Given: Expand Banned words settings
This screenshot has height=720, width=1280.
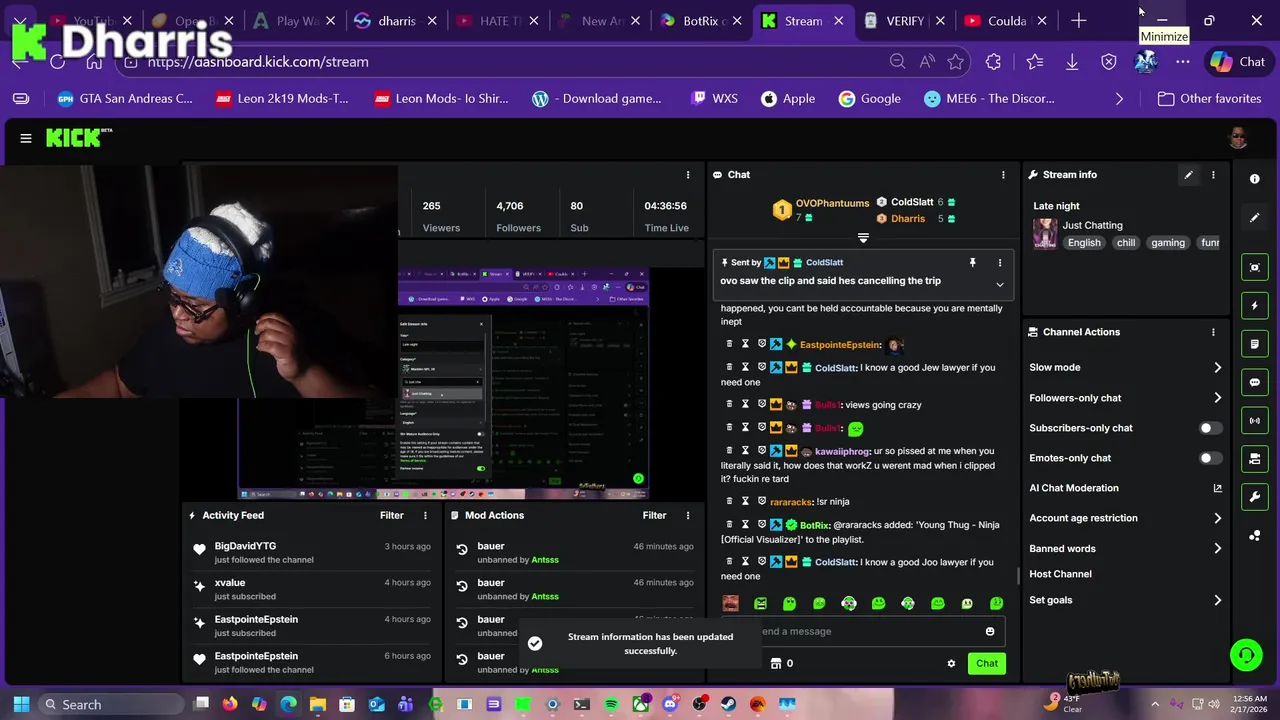Looking at the screenshot, I should tap(1217, 548).
